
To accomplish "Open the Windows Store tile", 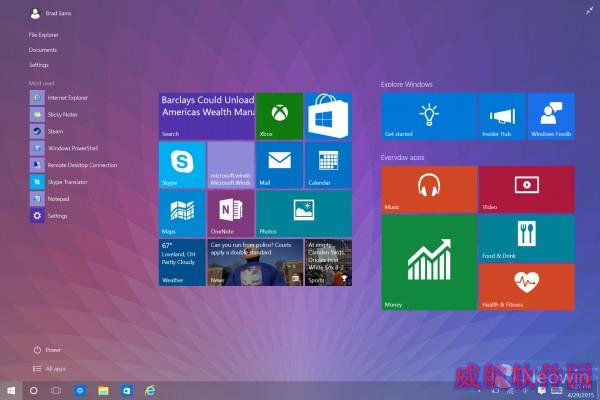I will pyautogui.click(x=328, y=116).
